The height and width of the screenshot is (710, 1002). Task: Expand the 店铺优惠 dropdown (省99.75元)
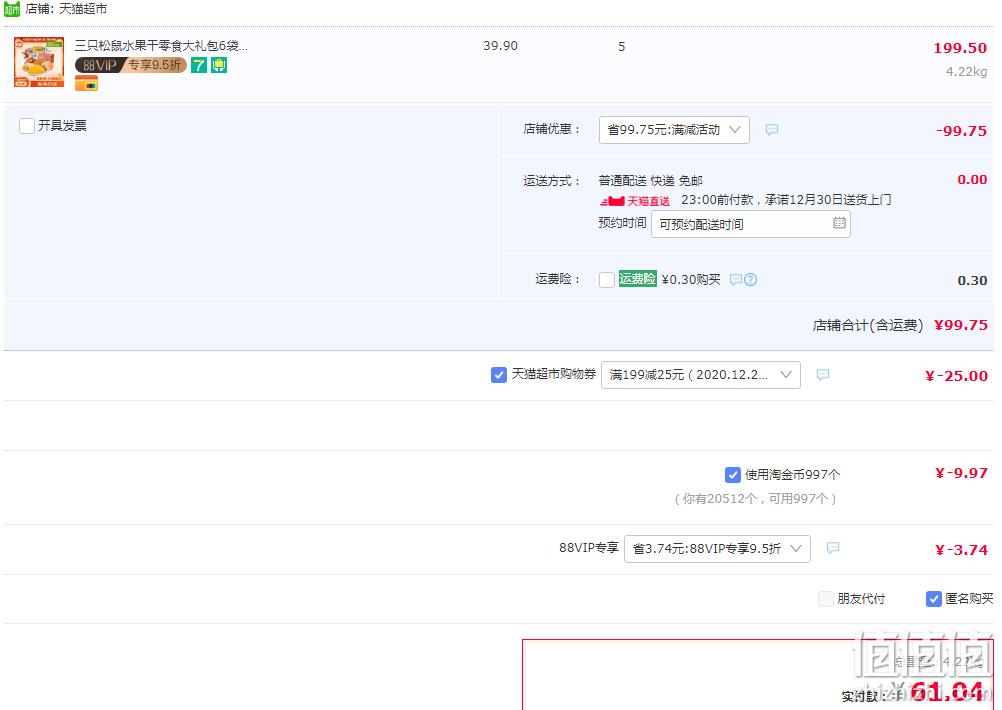tap(674, 130)
